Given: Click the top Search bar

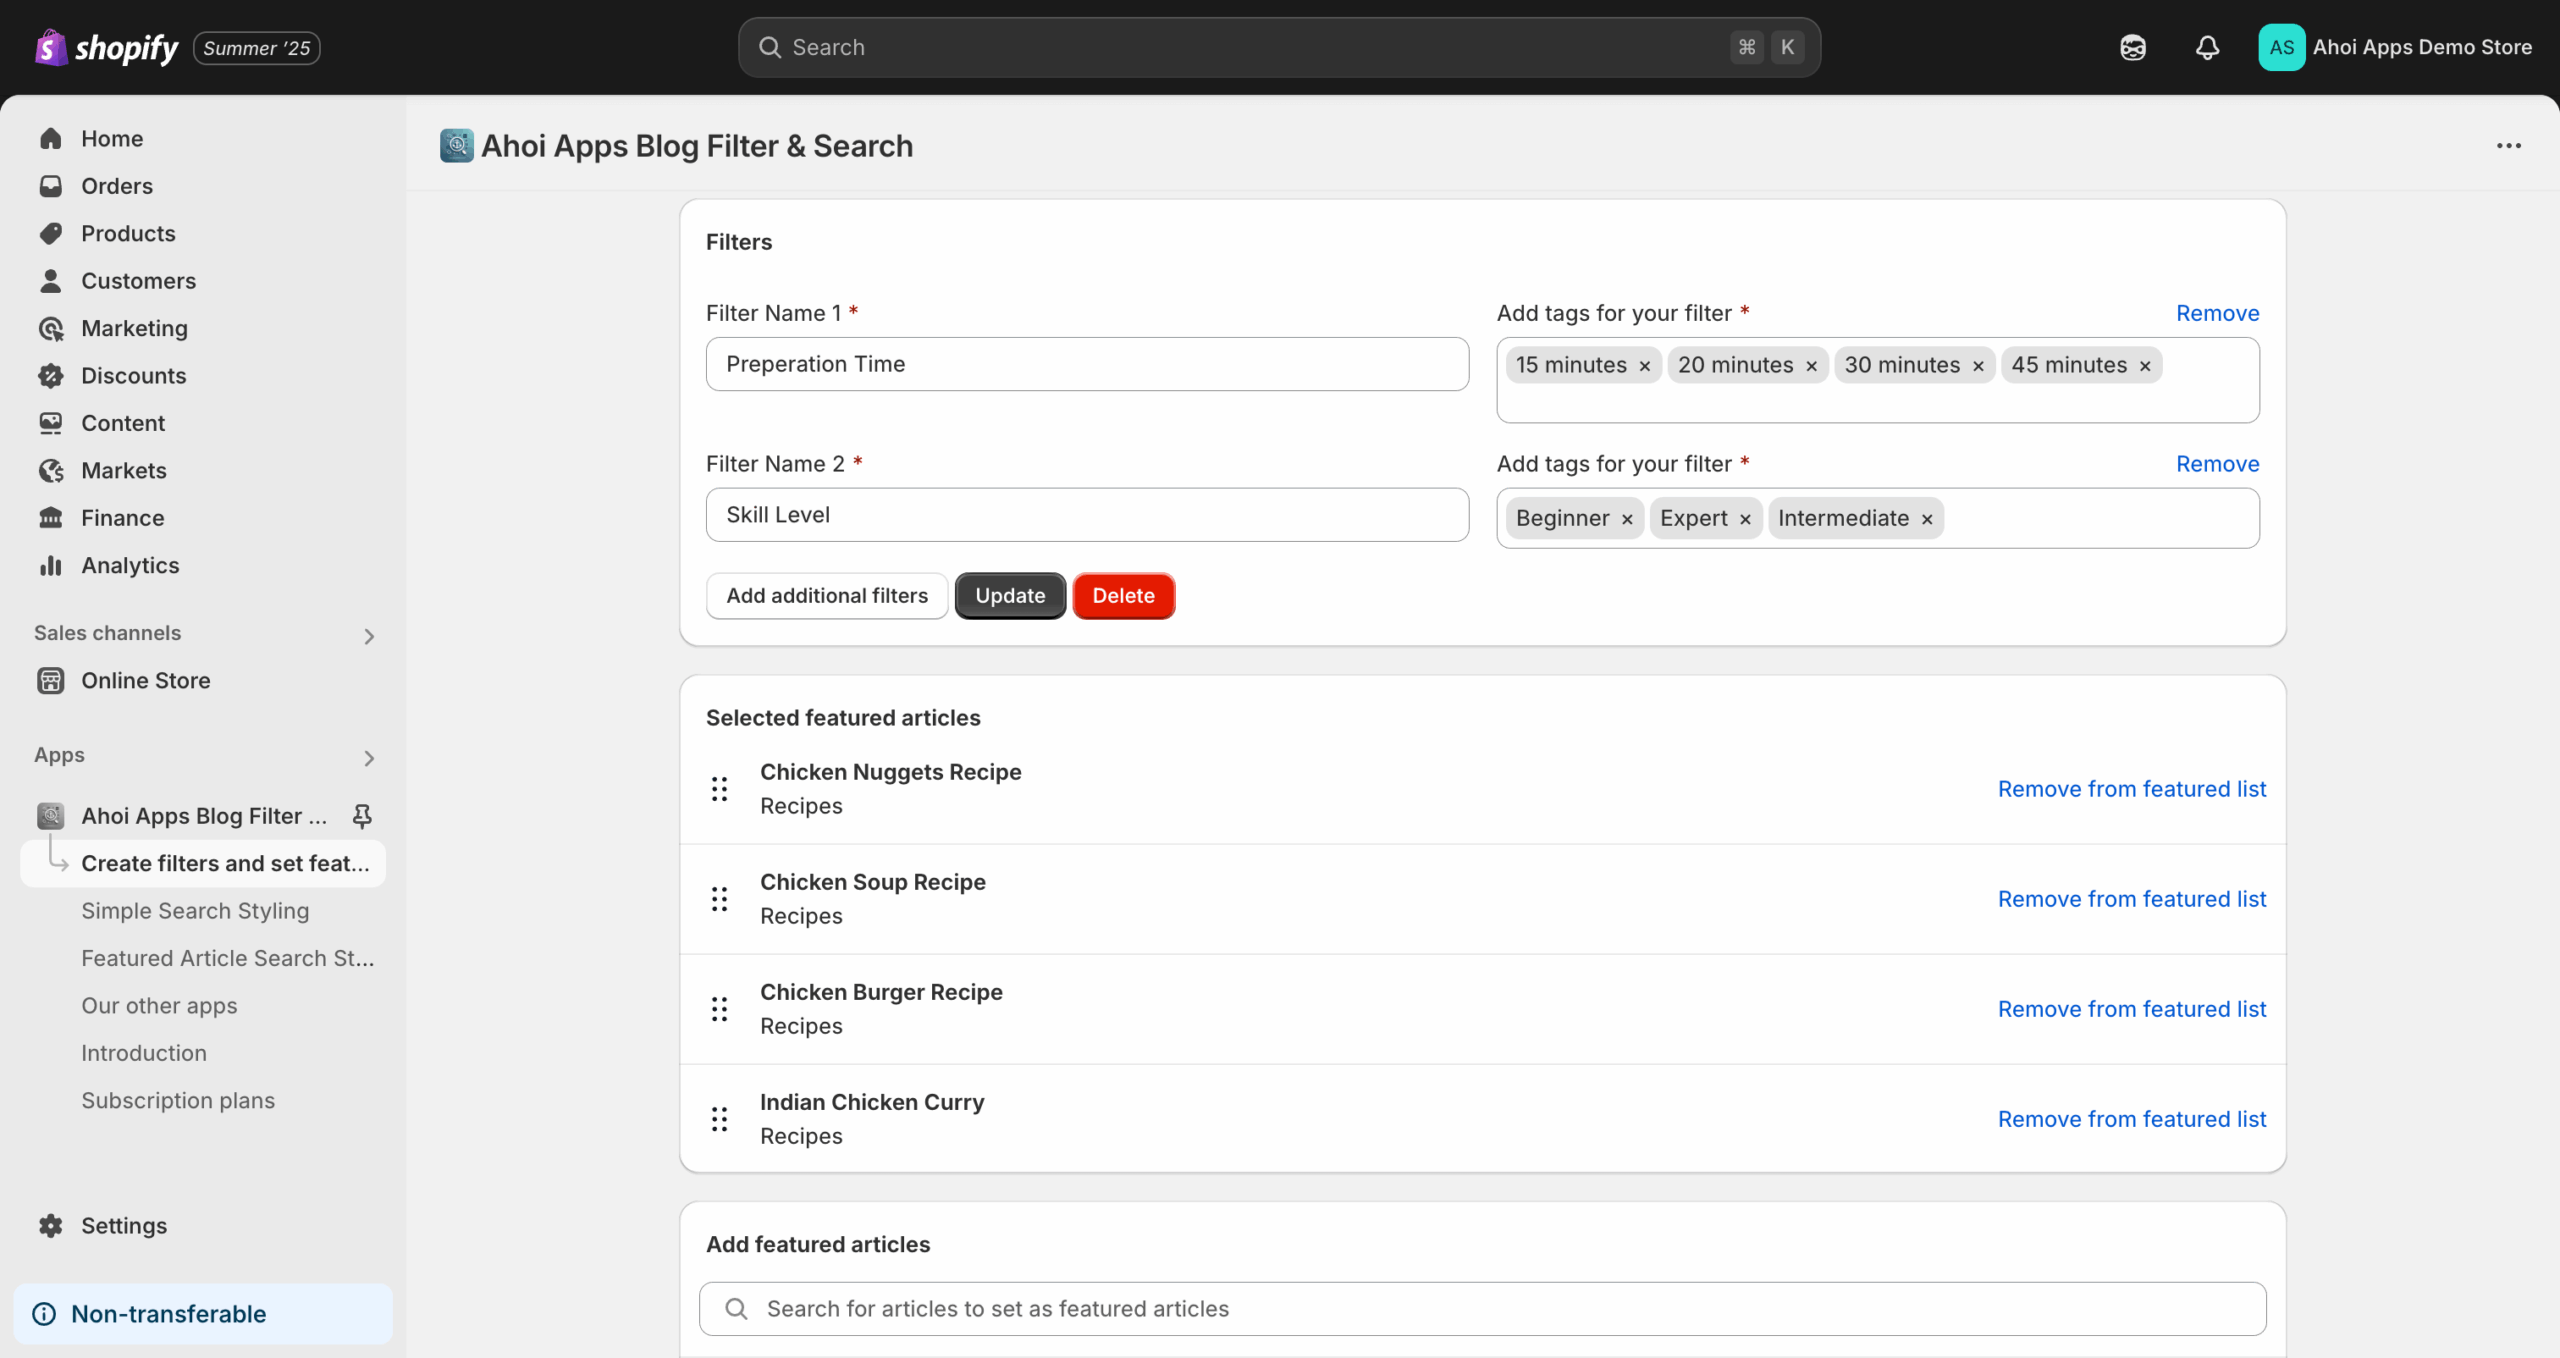Looking at the screenshot, I should click(1279, 47).
